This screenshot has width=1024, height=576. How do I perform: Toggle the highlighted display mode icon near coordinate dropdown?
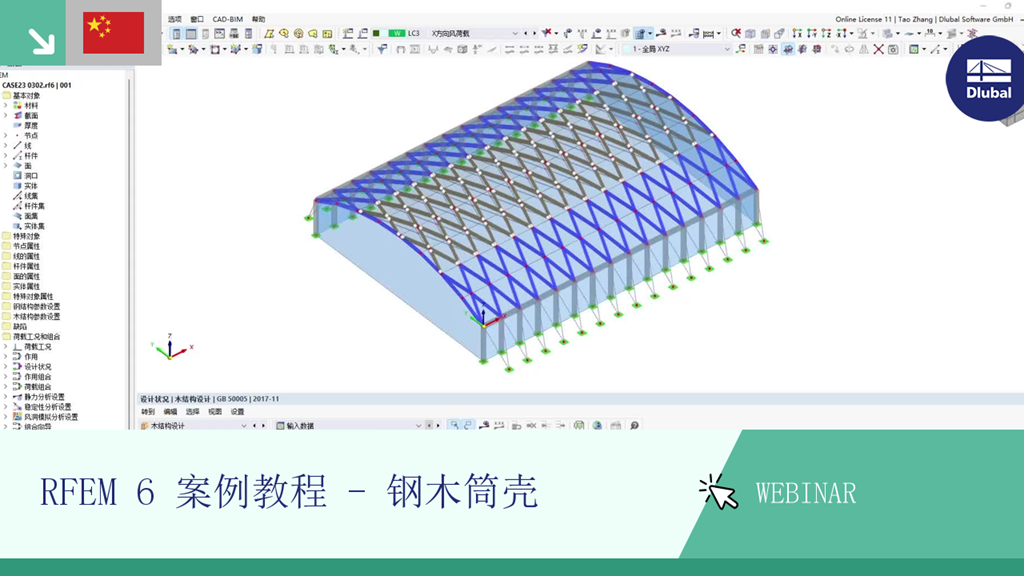coord(788,50)
